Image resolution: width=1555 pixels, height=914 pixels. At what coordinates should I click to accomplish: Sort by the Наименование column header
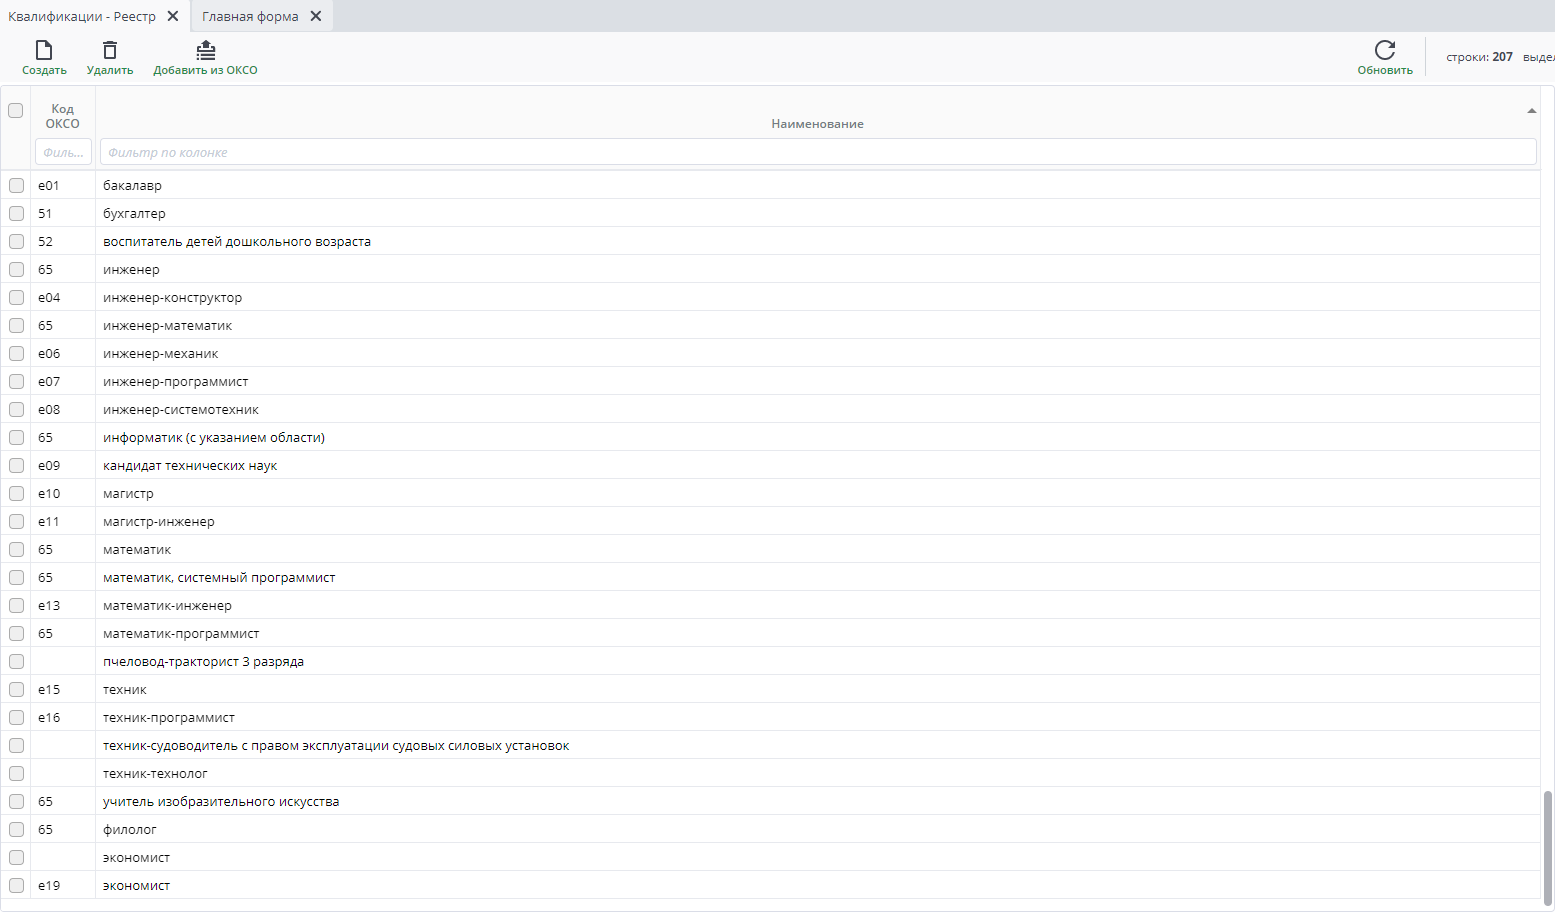[817, 124]
